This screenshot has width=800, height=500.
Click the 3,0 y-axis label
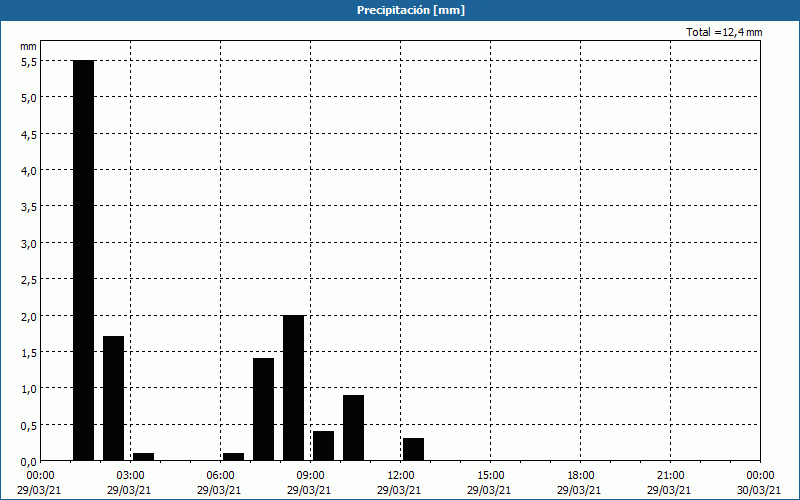click(x=29, y=243)
